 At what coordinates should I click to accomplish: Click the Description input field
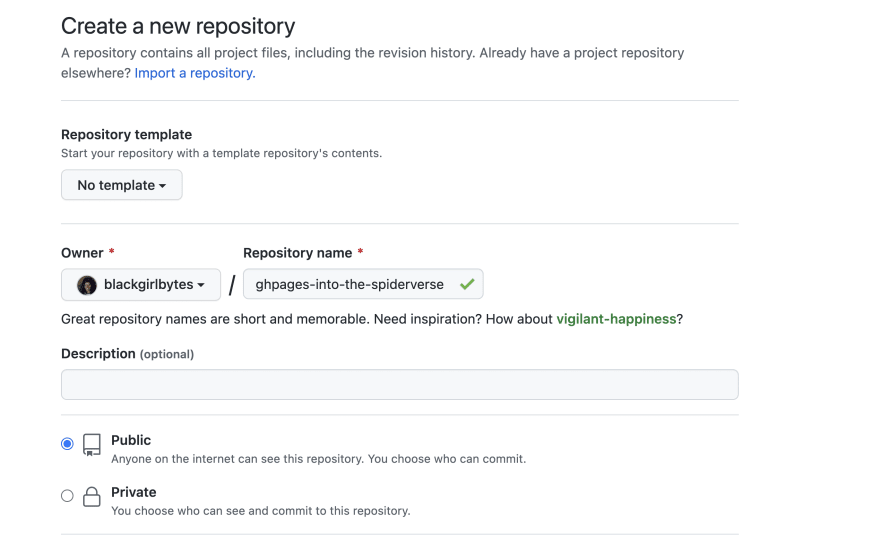point(400,385)
